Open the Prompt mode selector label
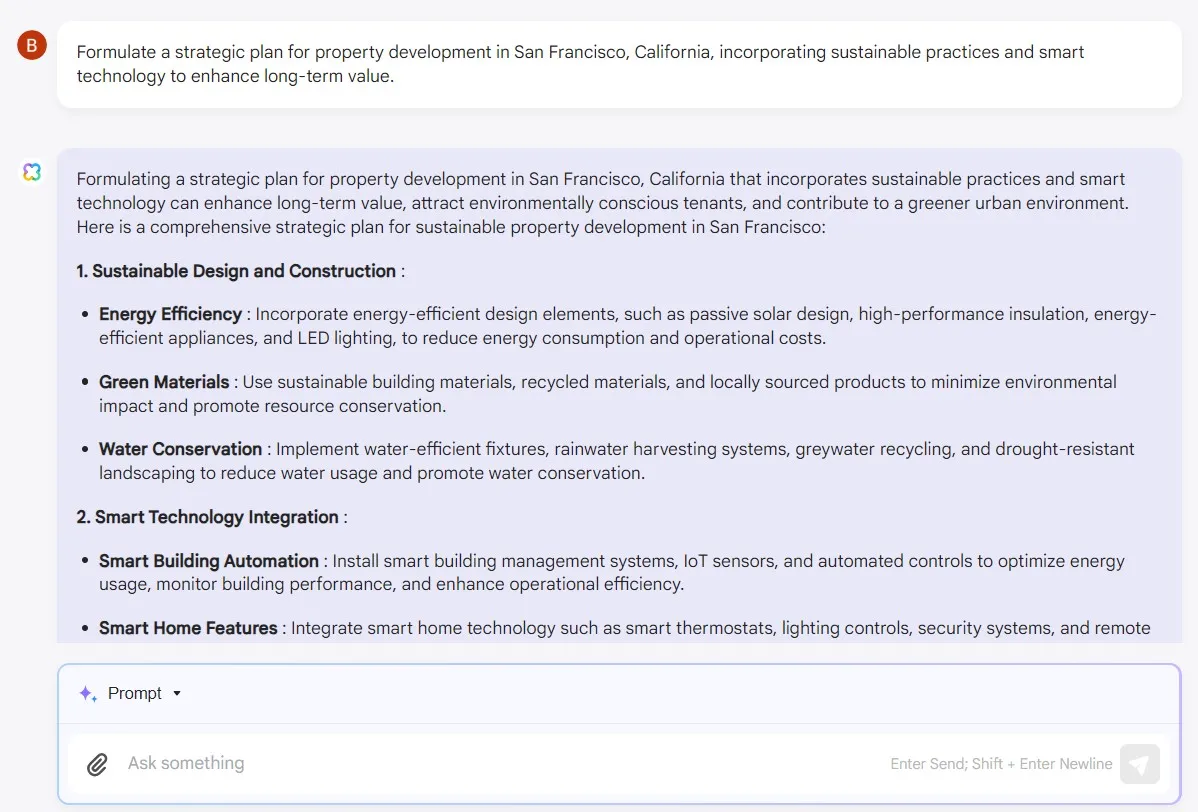 click(135, 693)
